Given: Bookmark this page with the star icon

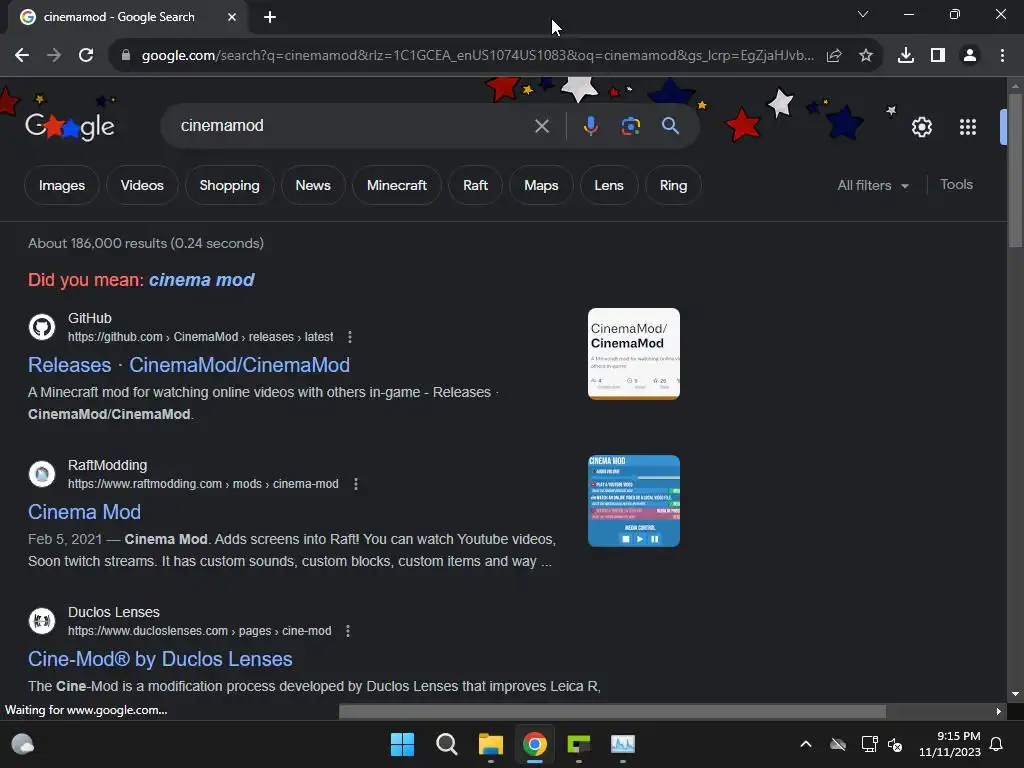Looking at the screenshot, I should pos(866,56).
